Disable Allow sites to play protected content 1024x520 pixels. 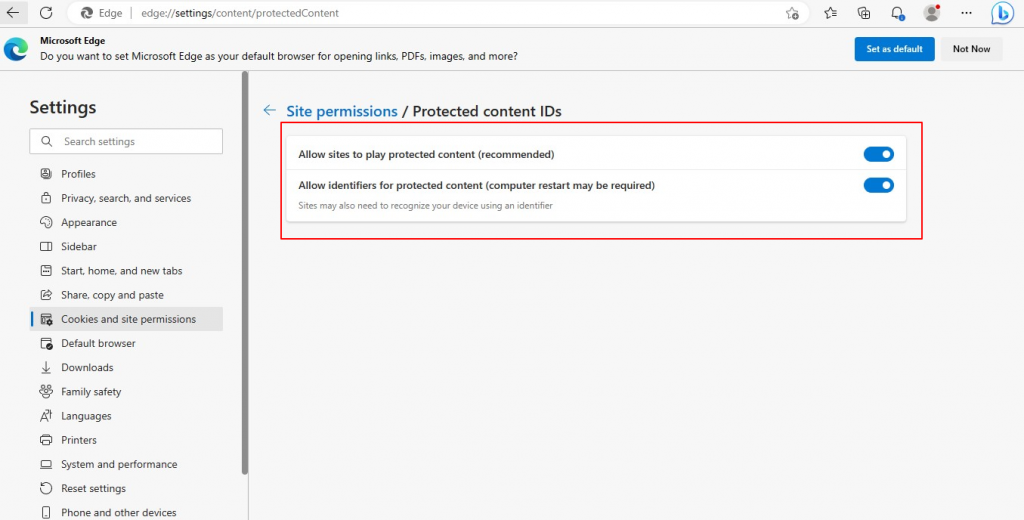pyautogui.click(x=878, y=154)
